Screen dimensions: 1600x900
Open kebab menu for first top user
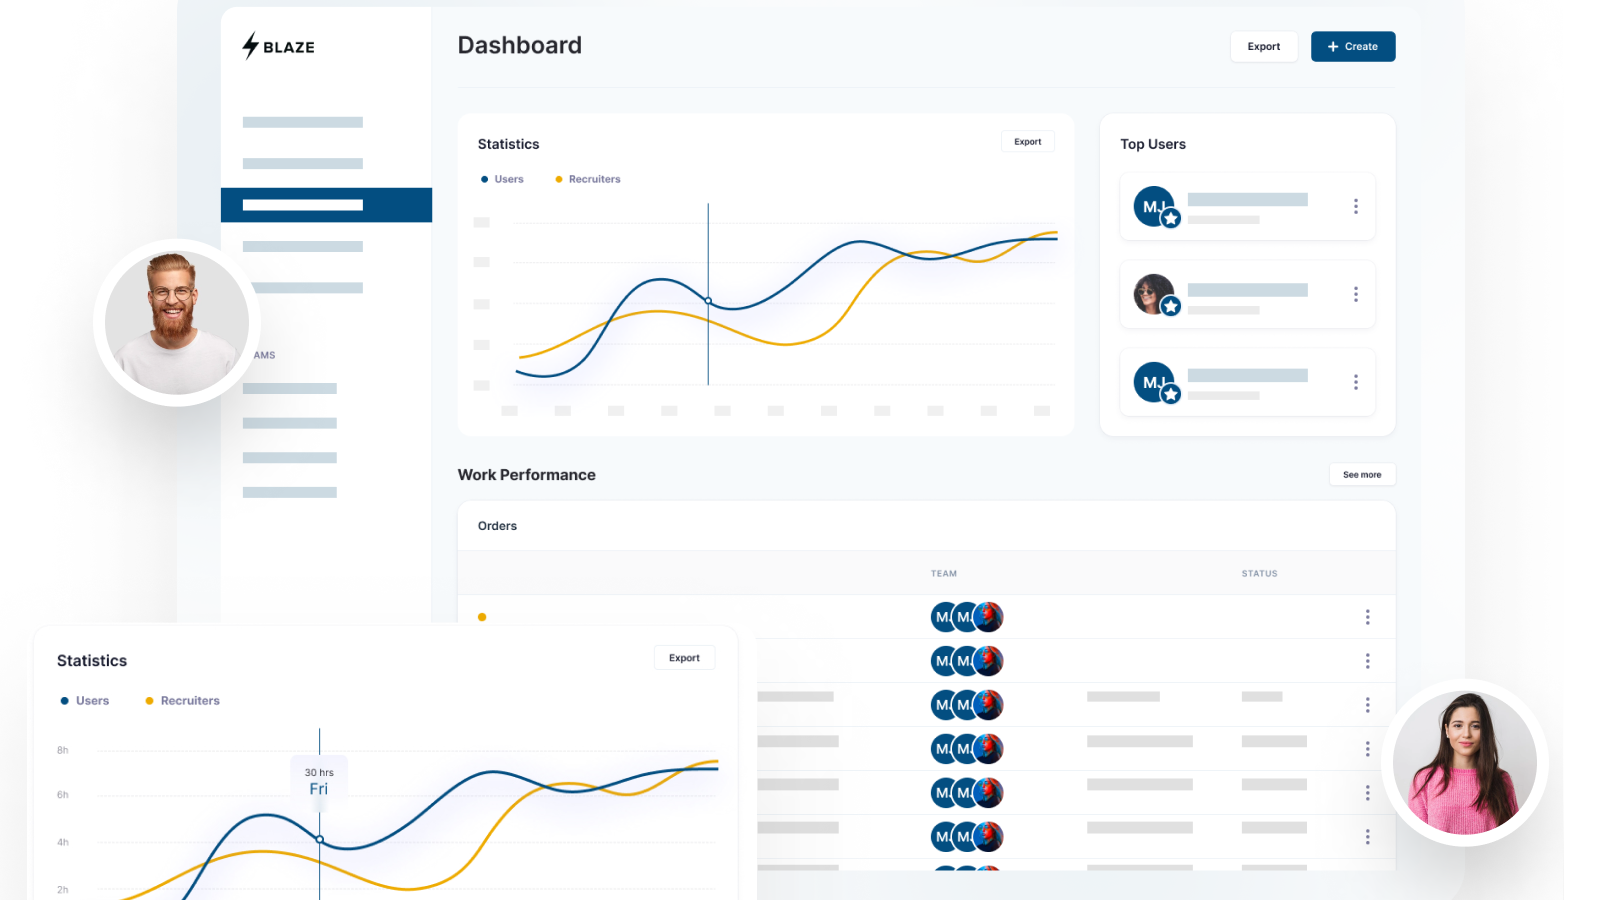(x=1356, y=206)
